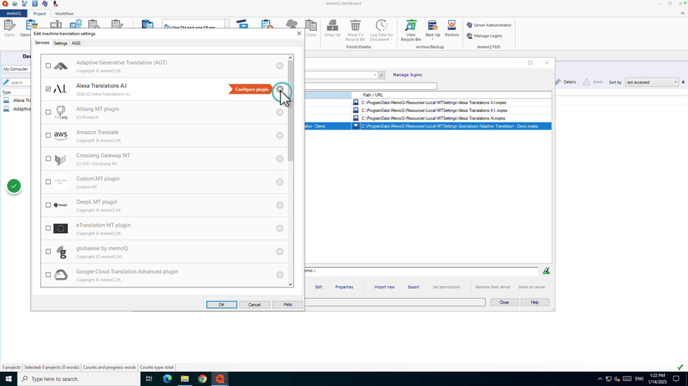Uncheck the Alexa Translations A.I. checkbox
This screenshot has width=688, height=386.
click(x=48, y=89)
